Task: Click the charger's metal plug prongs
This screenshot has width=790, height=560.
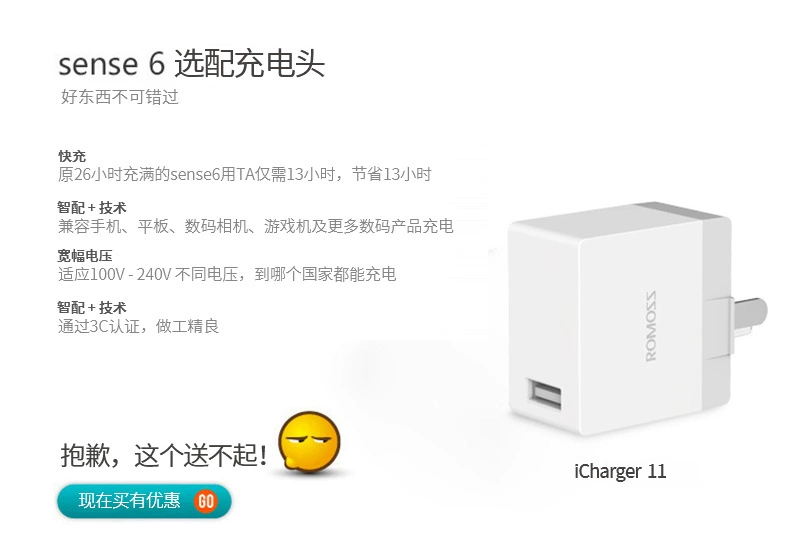Action: click(751, 319)
